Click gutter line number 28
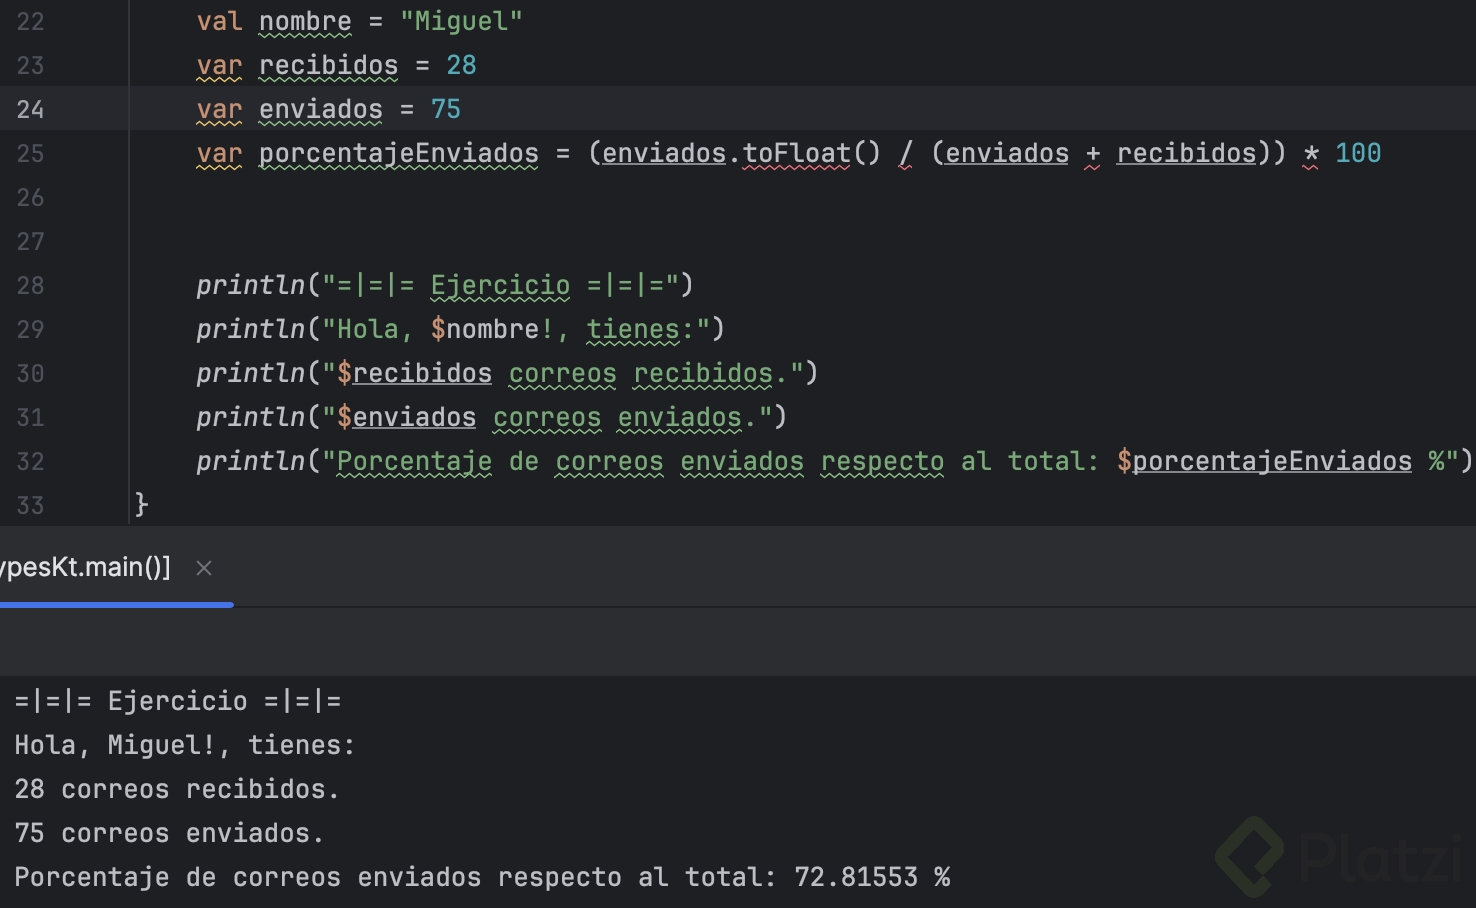Viewport: 1476px width, 908px height. click(30, 285)
